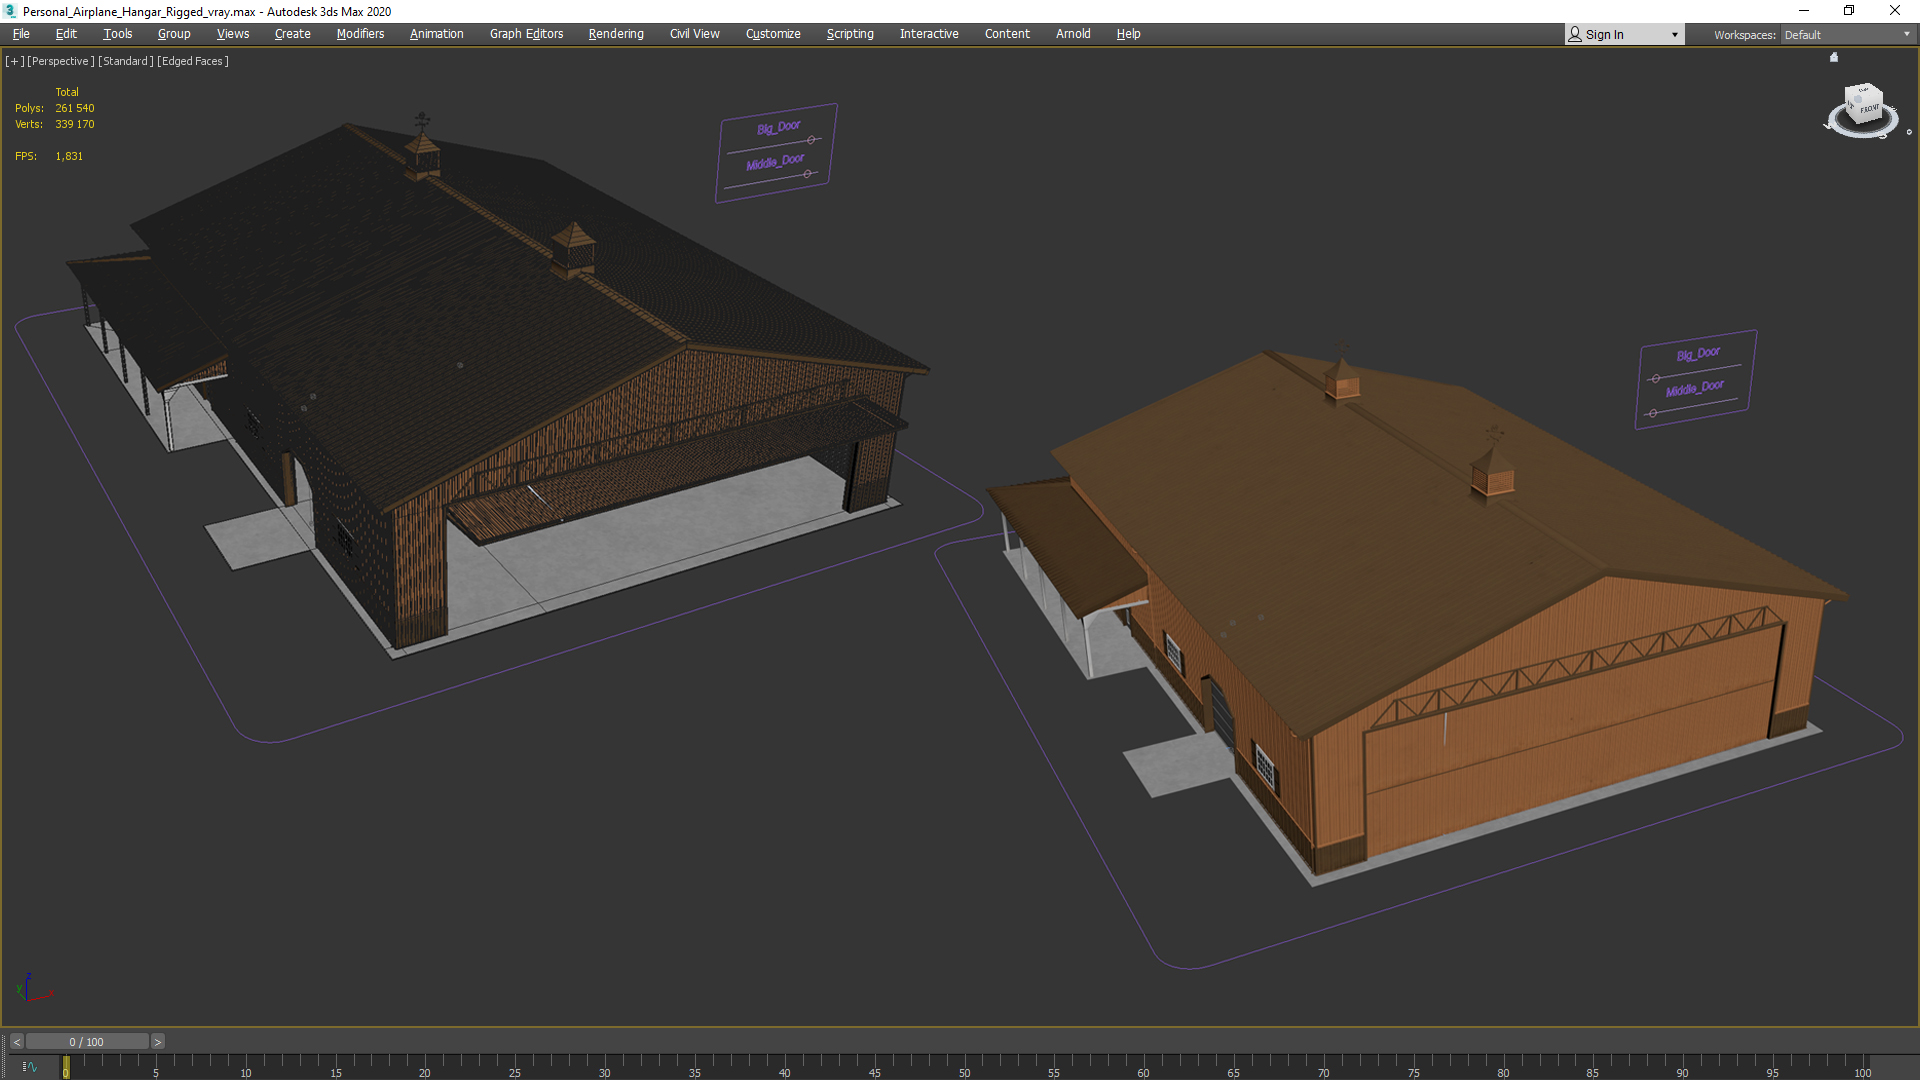
Task: Step time slider to next frame arrow
Action: 157,1042
